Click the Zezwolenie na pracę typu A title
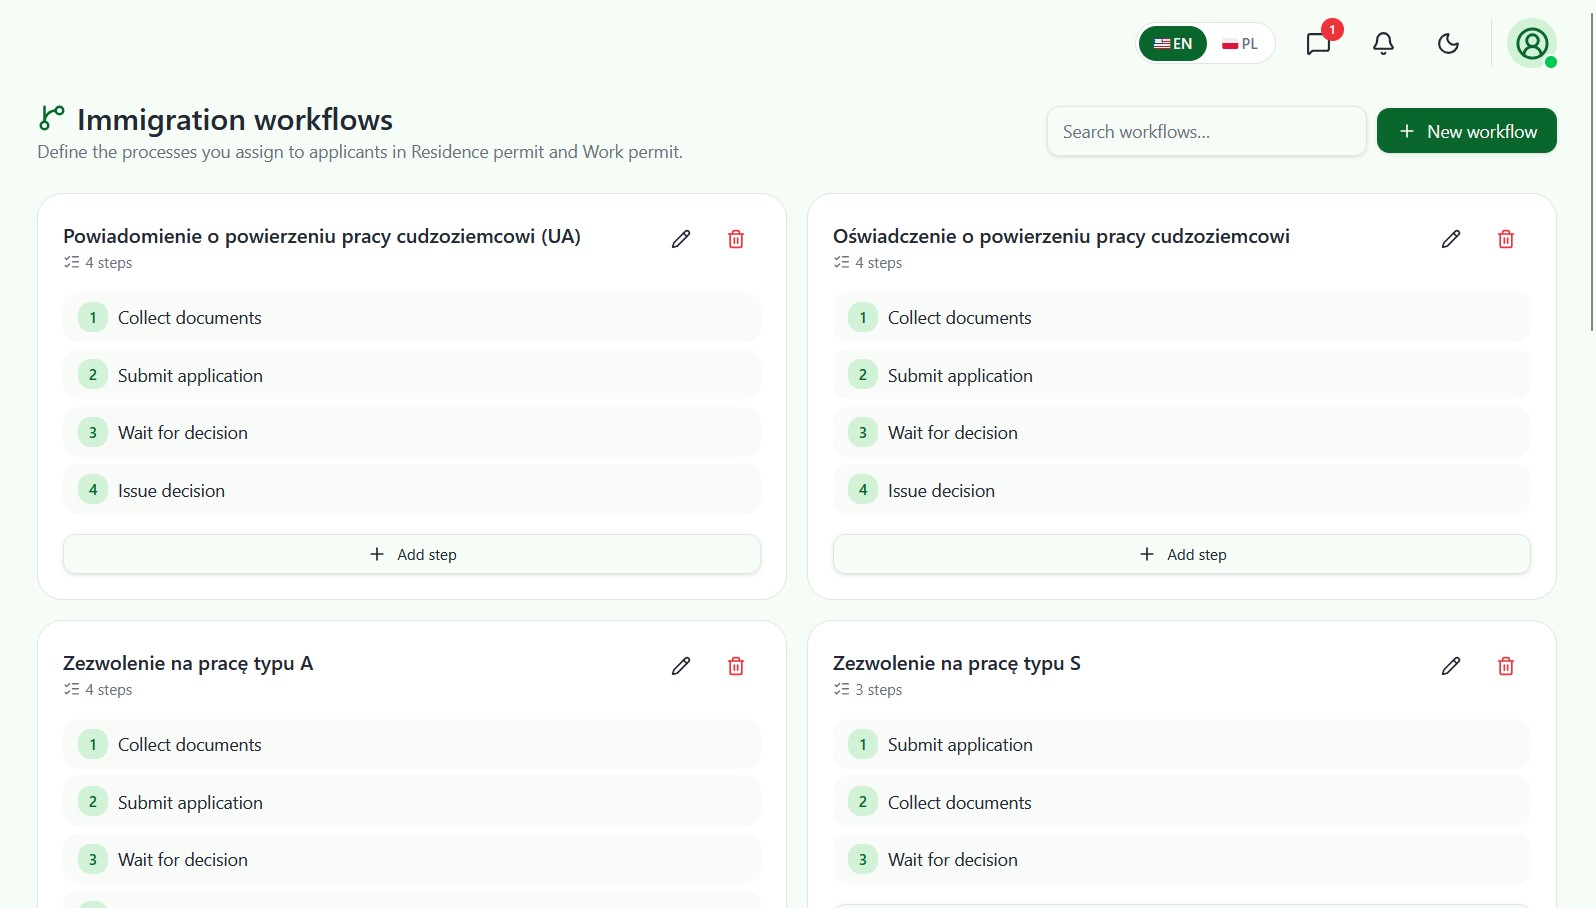The width and height of the screenshot is (1596, 908). click(x=188, y=663)
